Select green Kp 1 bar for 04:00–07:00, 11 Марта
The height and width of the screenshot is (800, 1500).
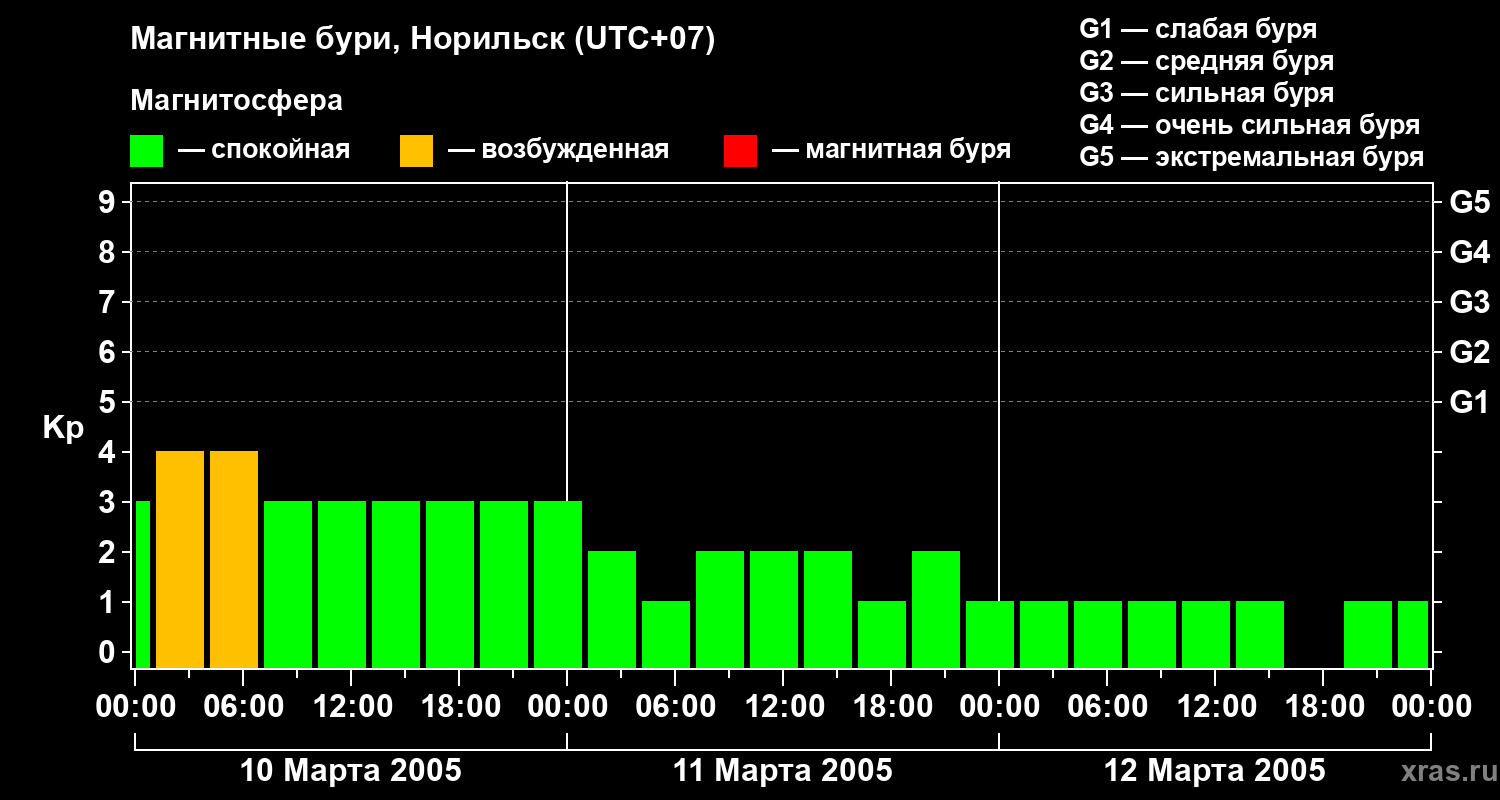(666, 634)
